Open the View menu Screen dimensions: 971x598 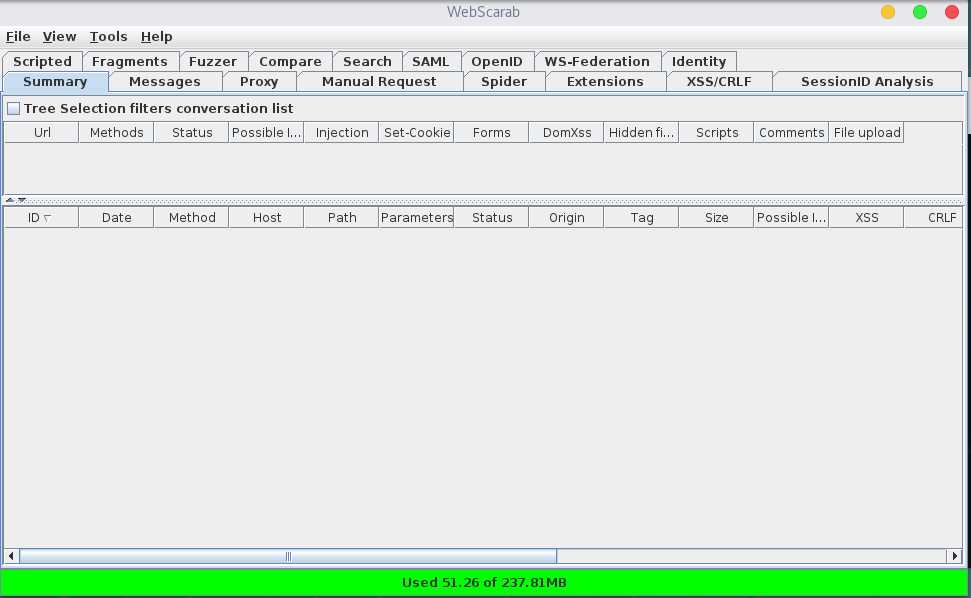tap(59, 37)
